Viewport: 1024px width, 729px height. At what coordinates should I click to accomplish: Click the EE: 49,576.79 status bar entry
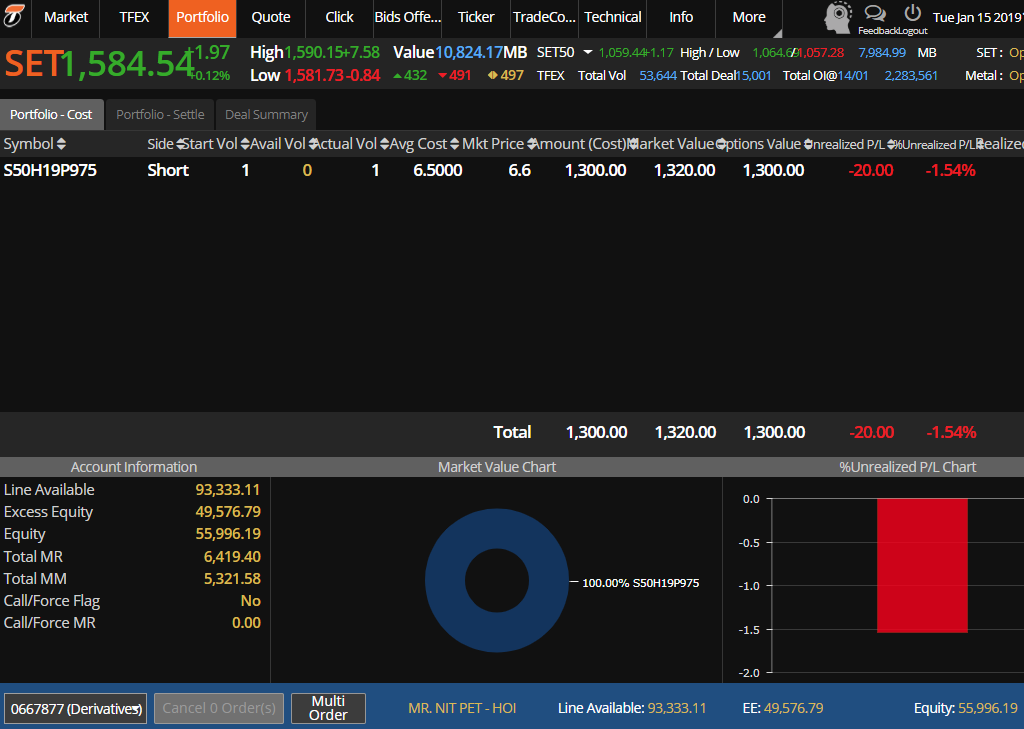[x=782, y=708]
